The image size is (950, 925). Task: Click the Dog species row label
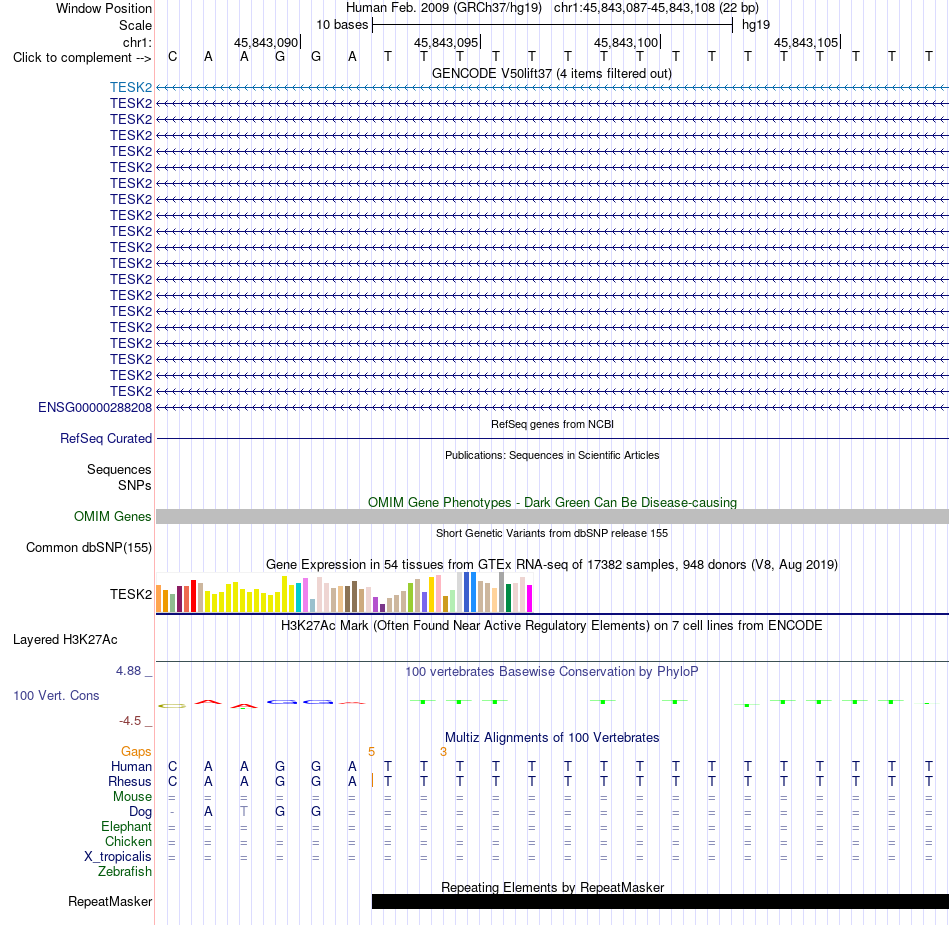141,812
